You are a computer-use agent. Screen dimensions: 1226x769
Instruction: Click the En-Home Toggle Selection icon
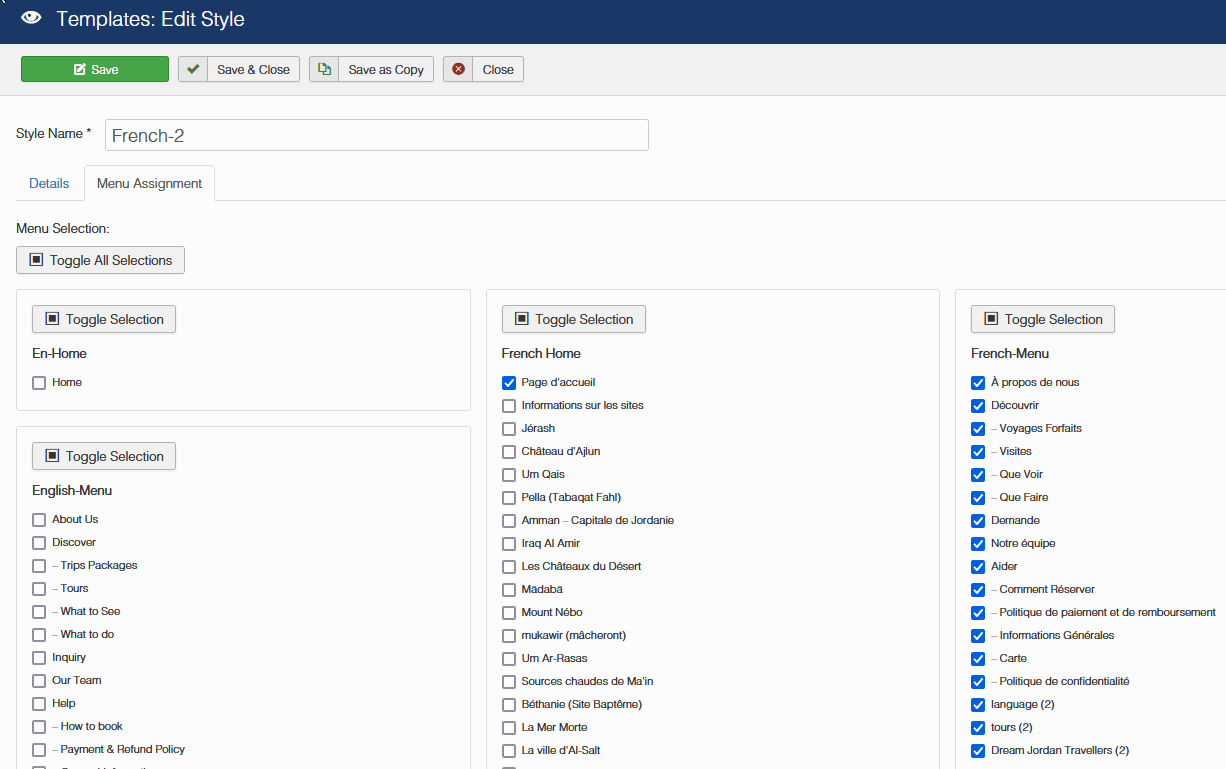coord(53,319)
